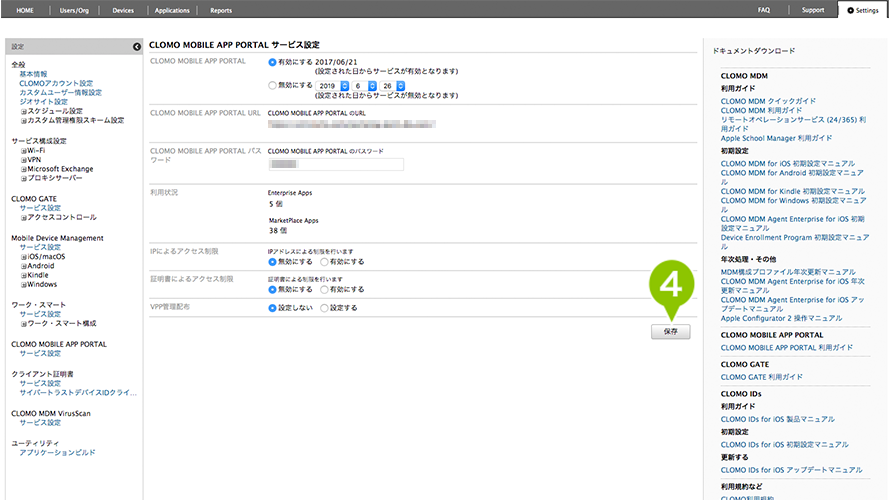This screenshot has height=500, width=889.
Task: Download CLOMO MDM for iOS 初期設定マニュアル
Action: pyautogui.click(x=788, y=164)
